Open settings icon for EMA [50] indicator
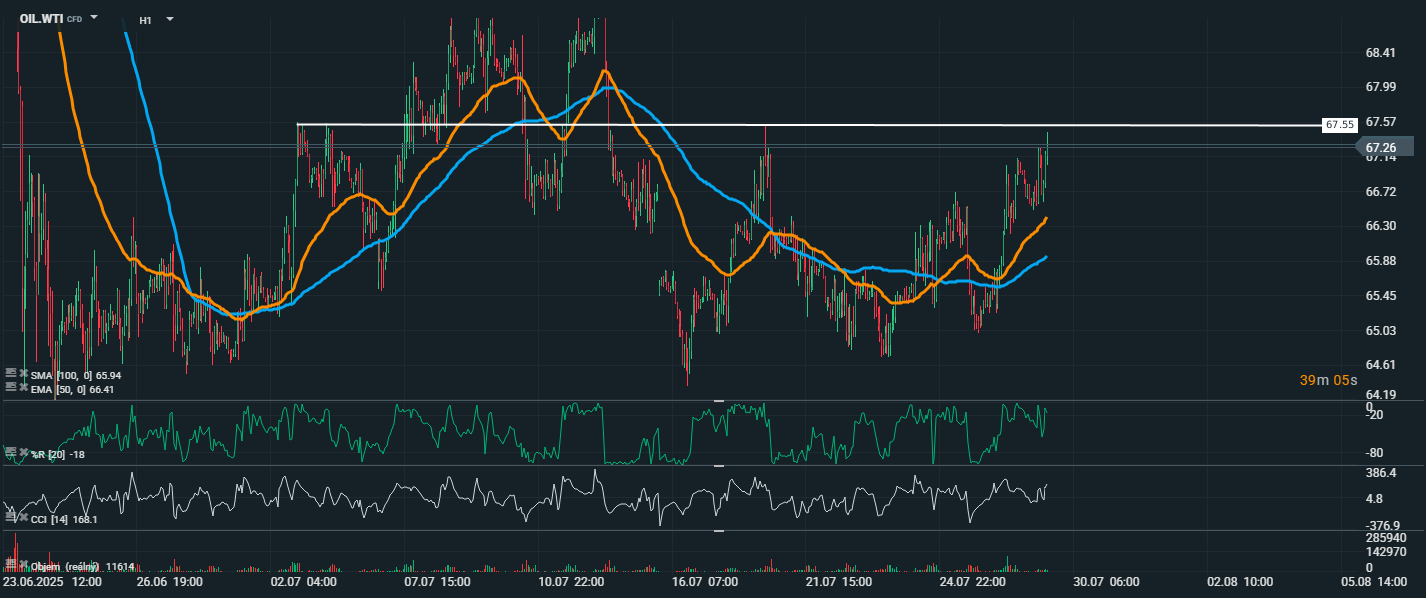 tap(11, 387)
